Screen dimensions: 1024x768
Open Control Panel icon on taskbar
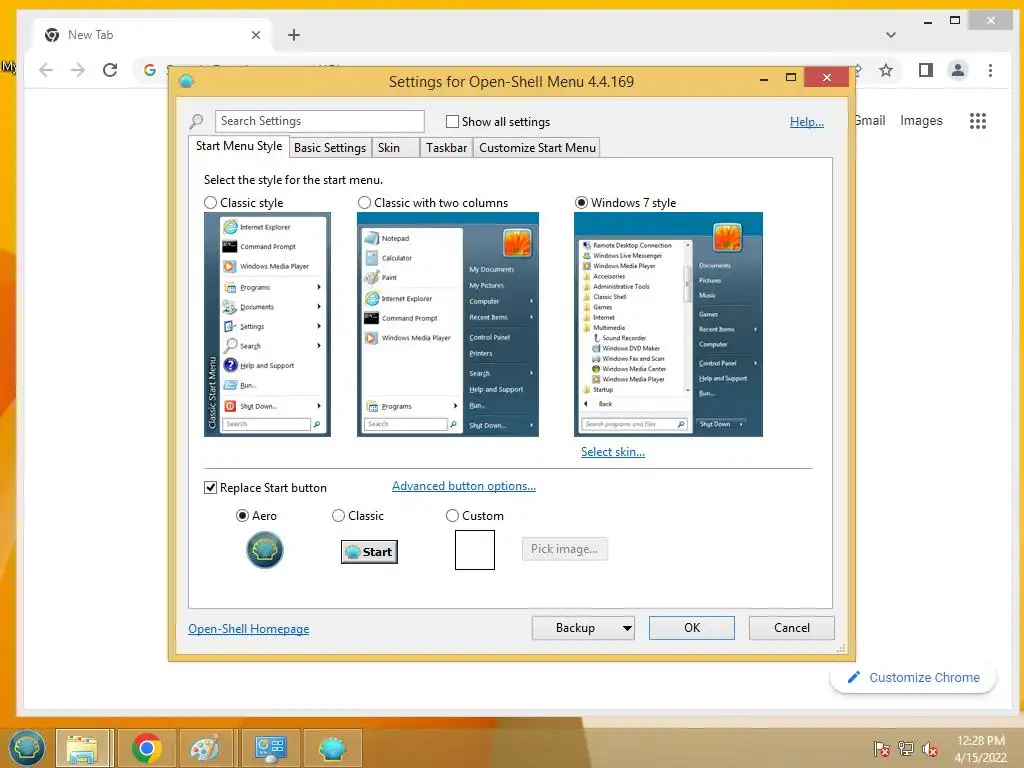tap(270, 748)
